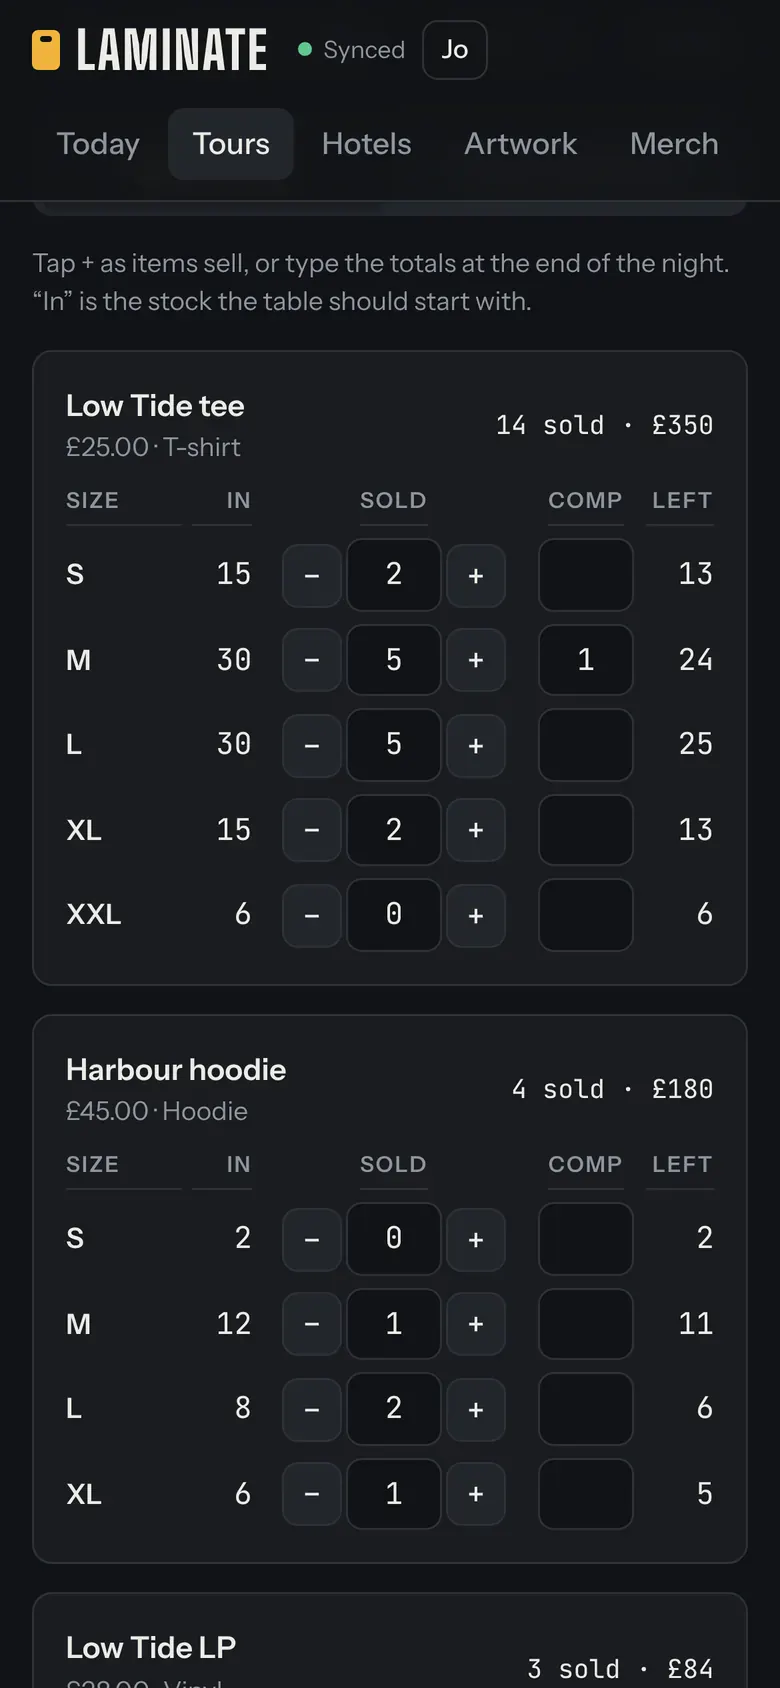Click the Laminate logo icon
Image resolution: width=780 pixels, height=1688 pixels.
pyautogui.click(x=46, y=50)
